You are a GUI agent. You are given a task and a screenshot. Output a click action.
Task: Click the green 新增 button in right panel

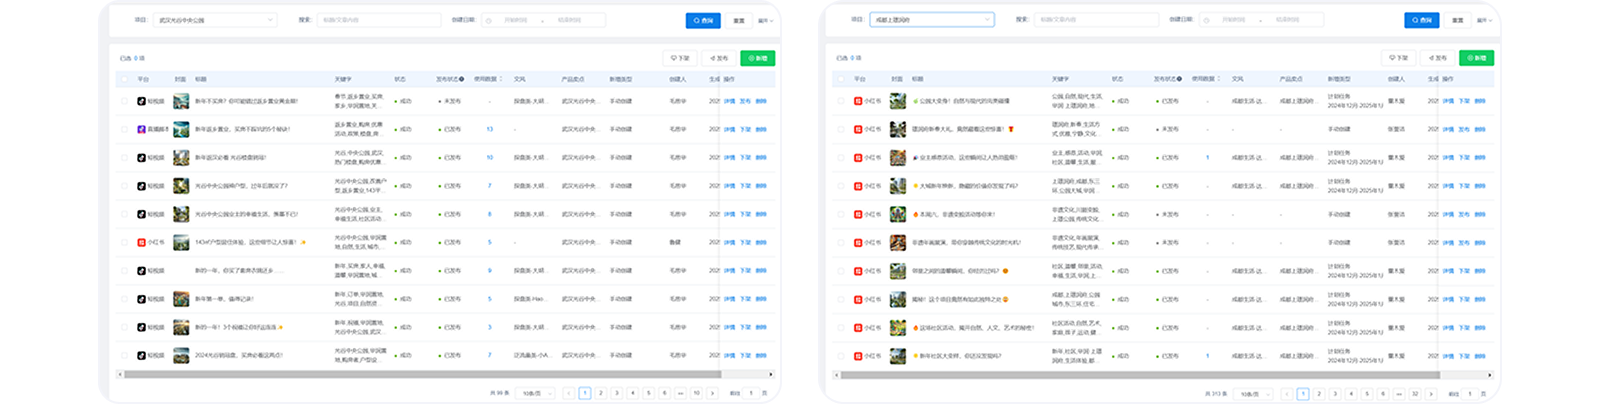(x=1476, y=58)
